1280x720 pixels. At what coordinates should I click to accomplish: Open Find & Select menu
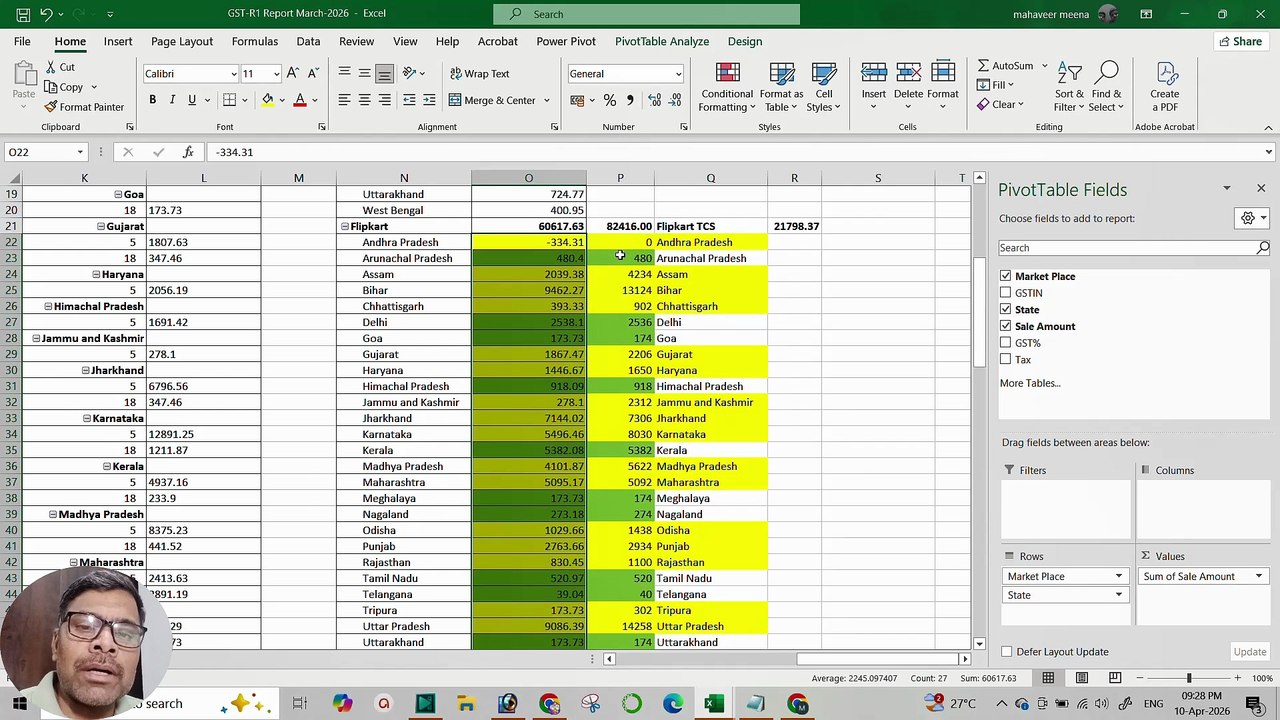1106,88
